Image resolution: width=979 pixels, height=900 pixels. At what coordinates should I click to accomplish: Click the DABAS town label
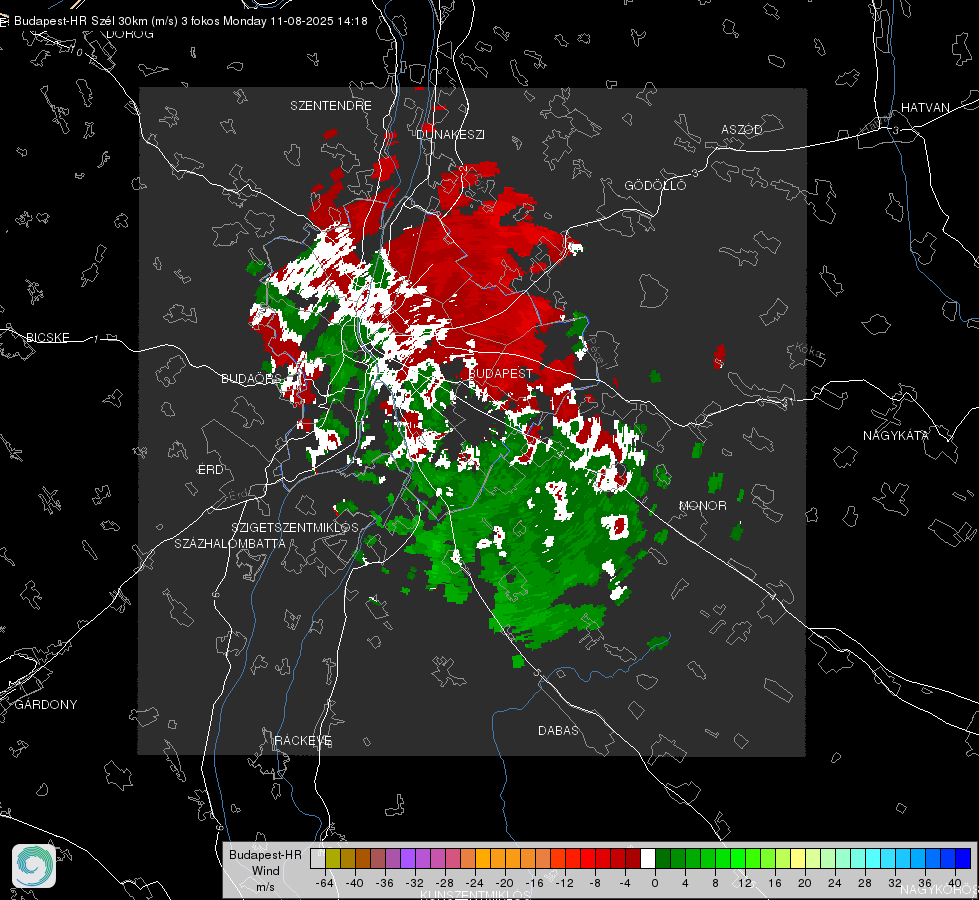tap(558, 730)
